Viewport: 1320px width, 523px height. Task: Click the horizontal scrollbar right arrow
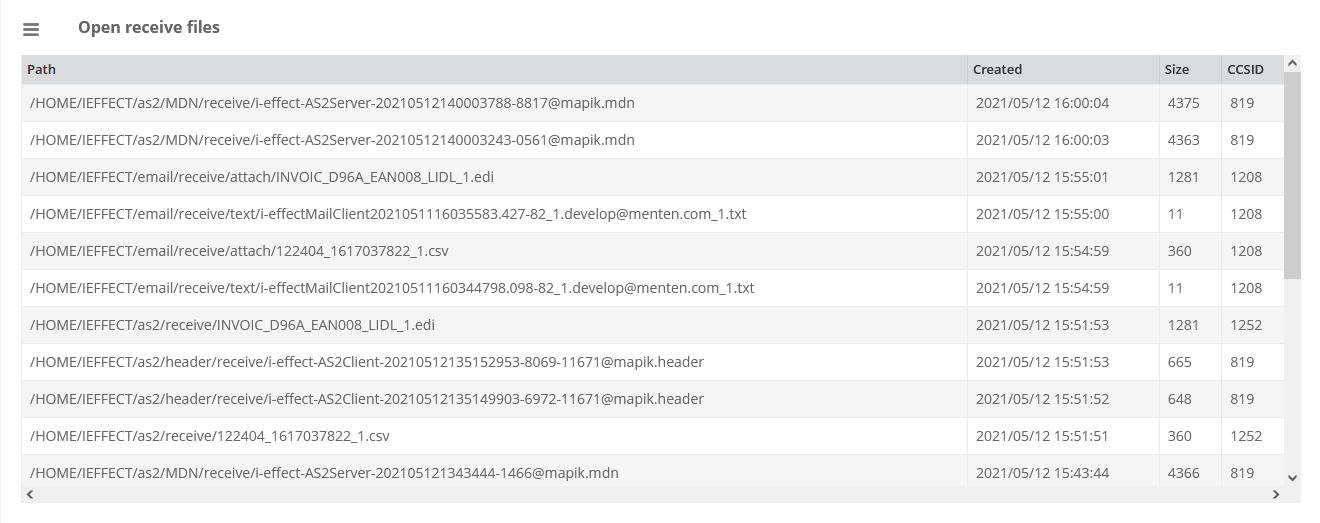[x=1276, y=494]
